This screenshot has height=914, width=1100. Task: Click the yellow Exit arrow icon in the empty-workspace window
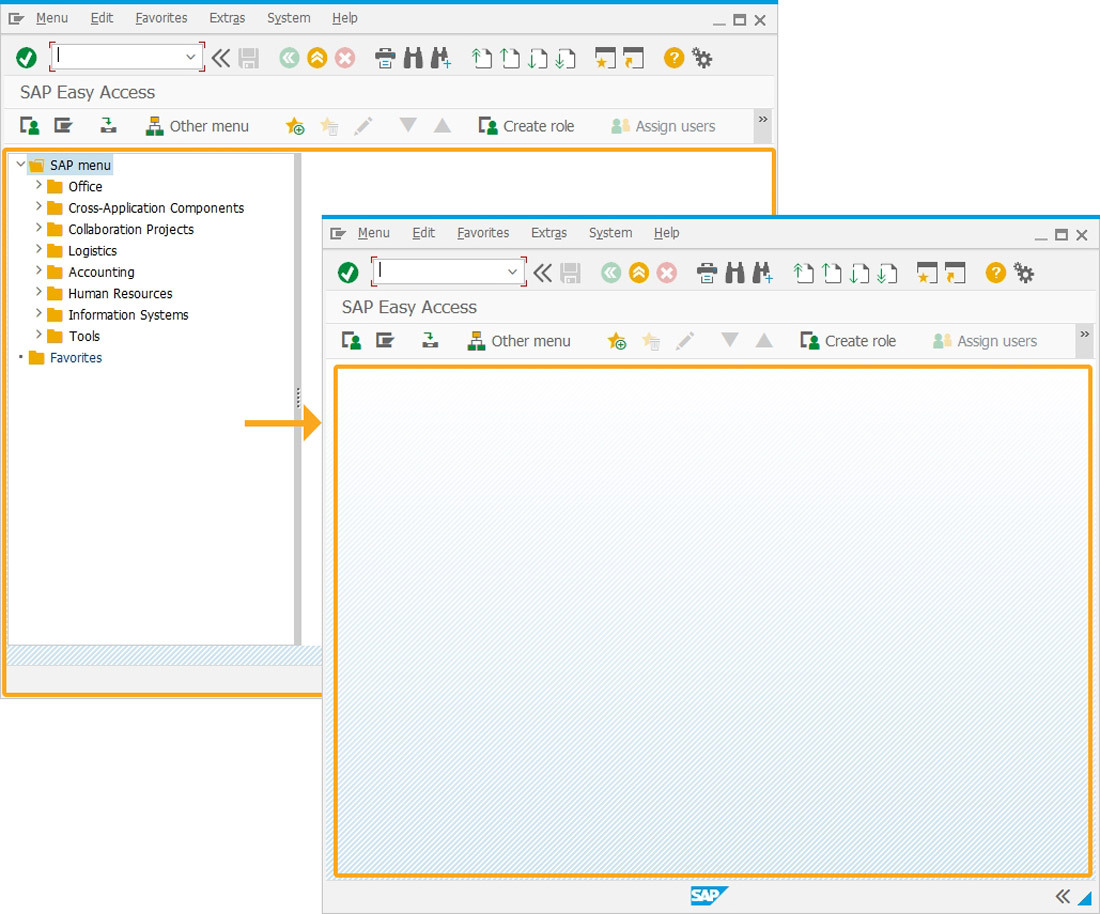(x=639, y=273)
